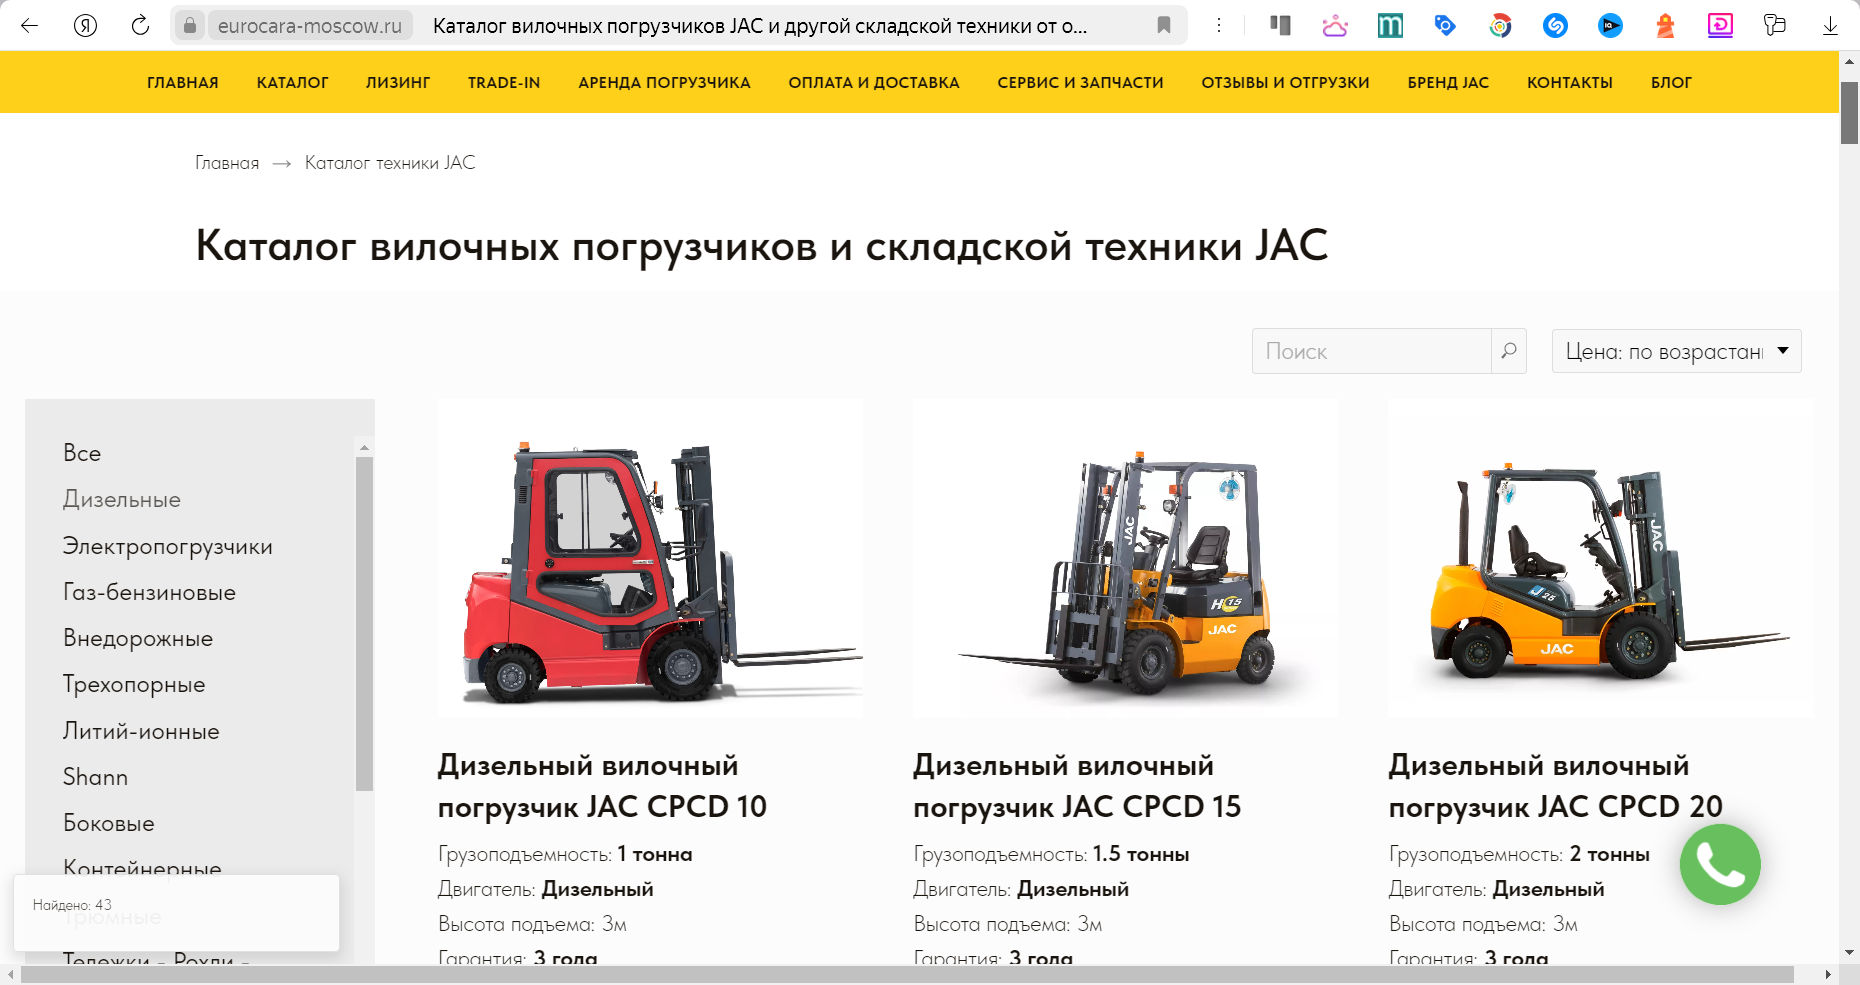Click the page vertical scrollbar thumb

(x=1849, y=112)
